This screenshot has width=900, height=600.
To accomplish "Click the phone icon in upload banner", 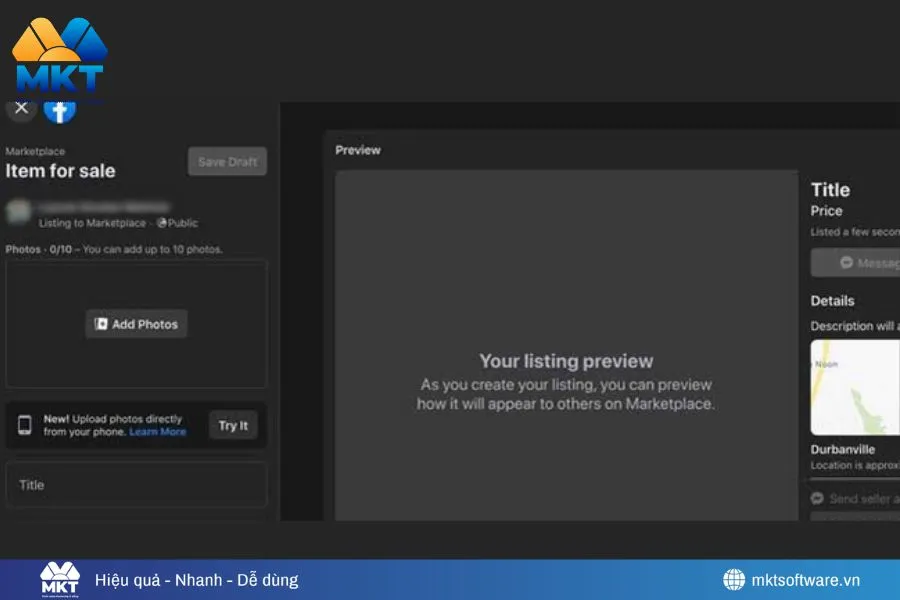I will (25, 425).
